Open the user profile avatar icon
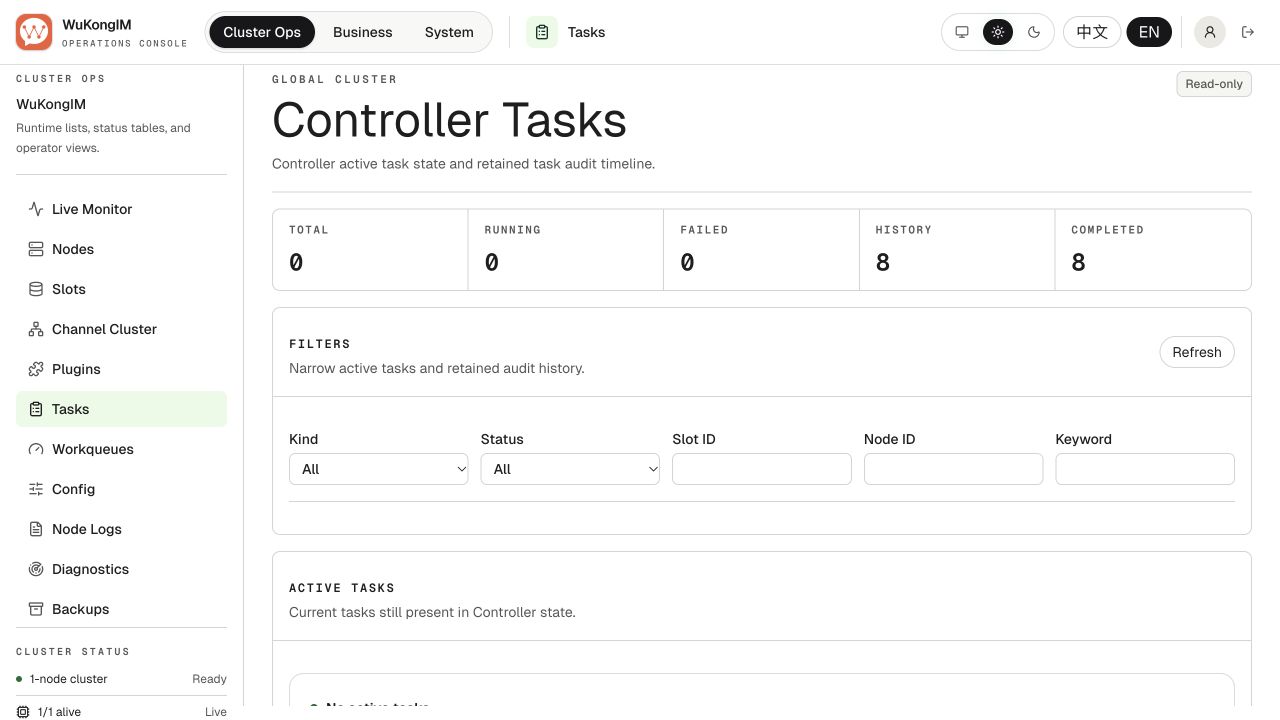 (x=1210, y=32)
